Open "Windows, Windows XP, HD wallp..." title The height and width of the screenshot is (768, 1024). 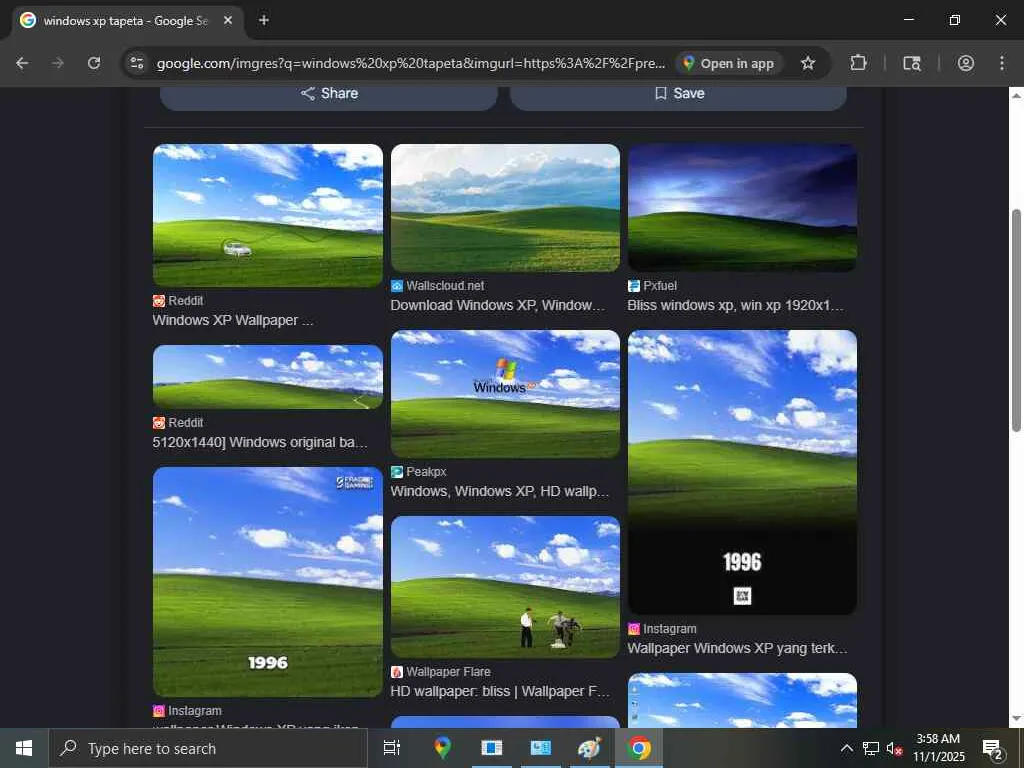point(500,491)
